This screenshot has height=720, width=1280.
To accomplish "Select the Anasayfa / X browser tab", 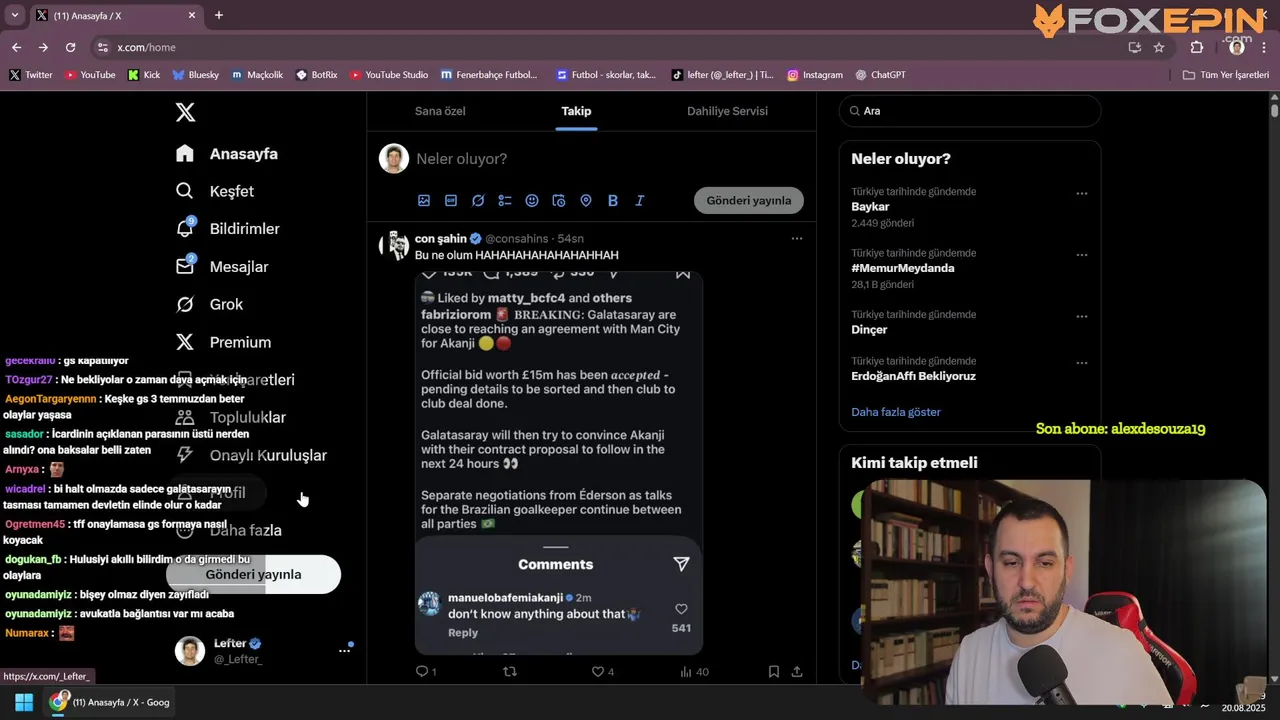I will [x=115, y=15].
